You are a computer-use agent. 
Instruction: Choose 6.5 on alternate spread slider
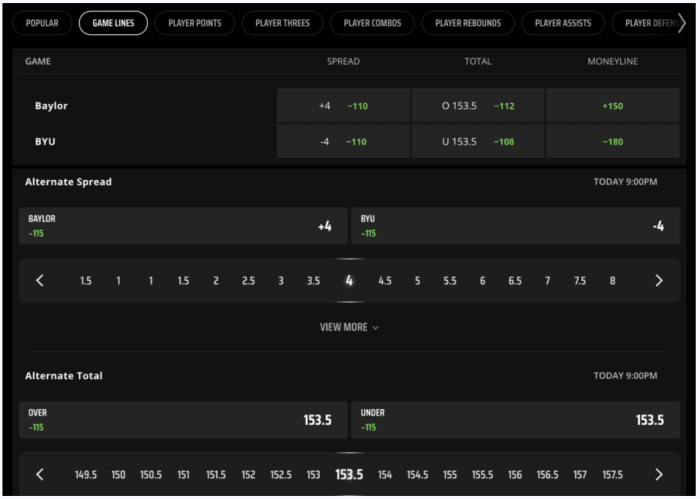coord(515,281)
